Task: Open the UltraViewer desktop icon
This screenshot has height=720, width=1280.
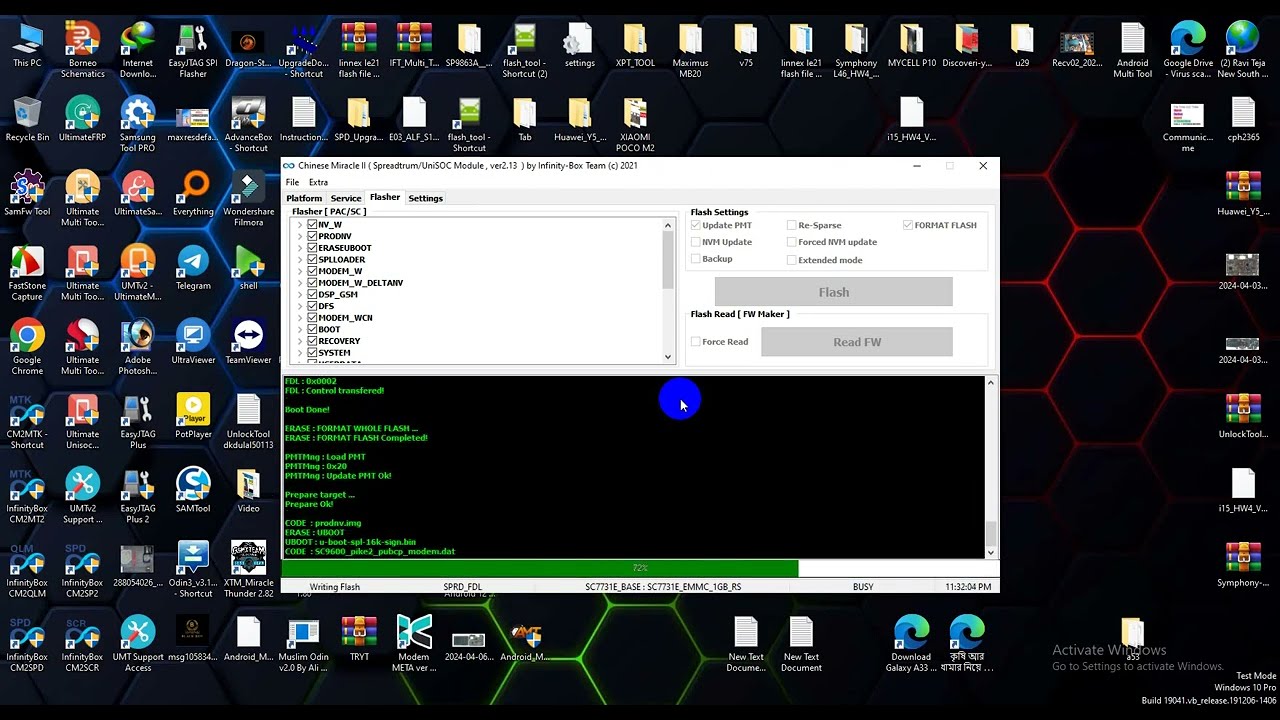Action: [193, 341]
